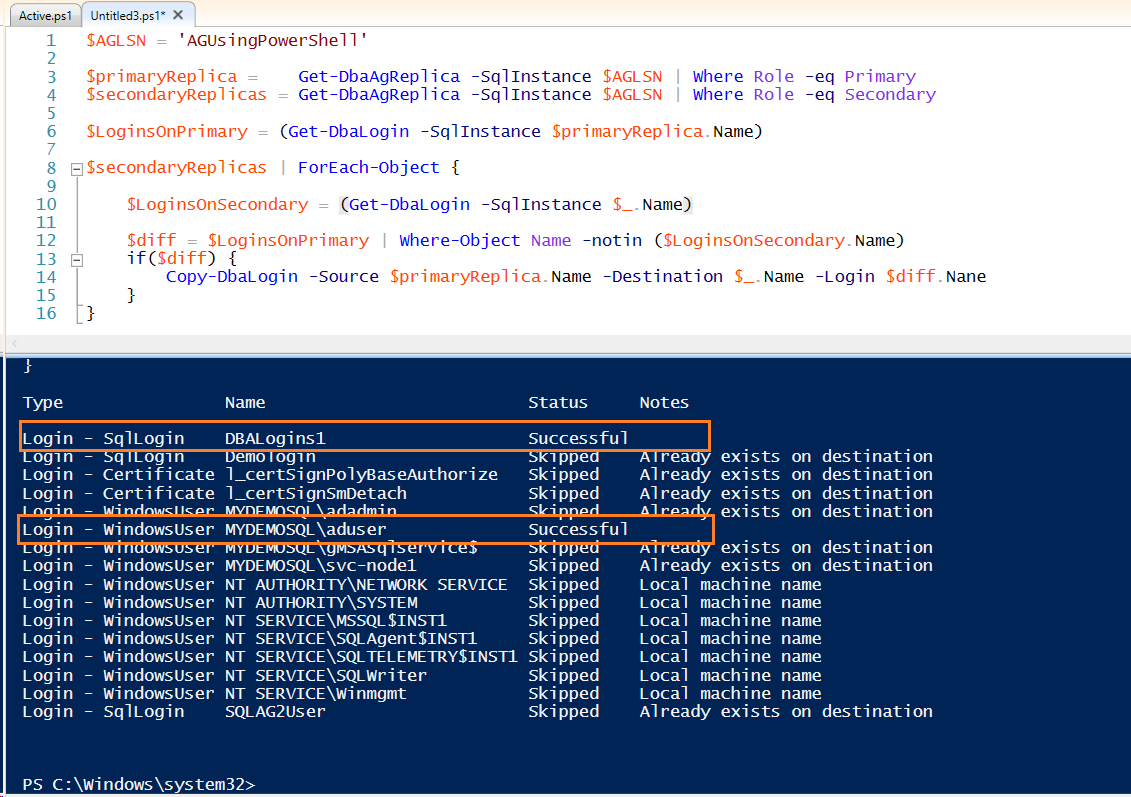The height and width of the screenshot is (797, 1131).
Task: Click the $LoginsOnSecondary variable on line 10
Action: click(217, 204)
